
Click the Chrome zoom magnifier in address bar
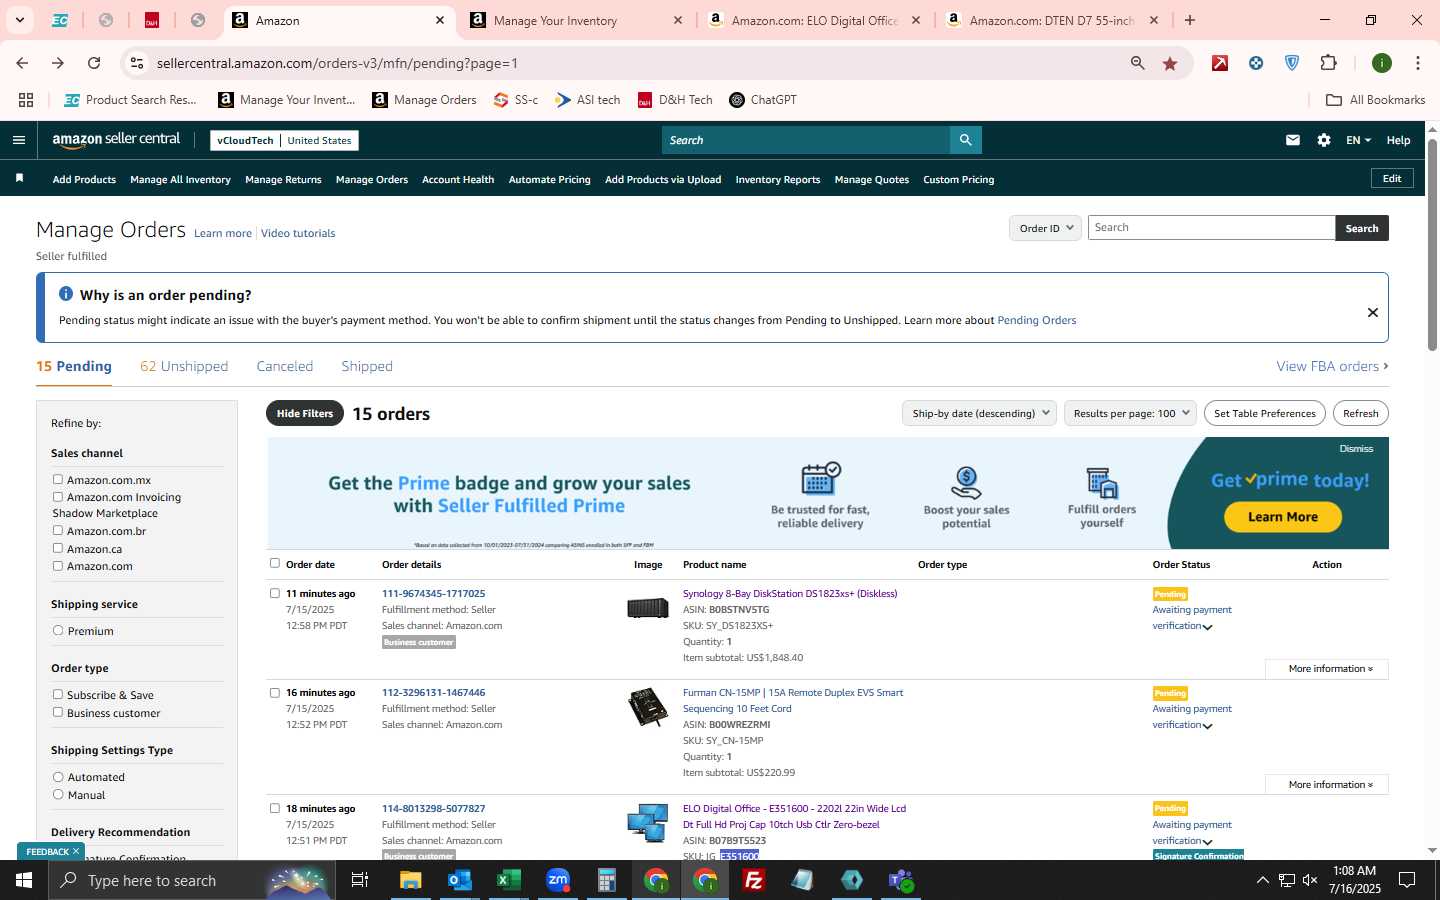point(1138,63)
